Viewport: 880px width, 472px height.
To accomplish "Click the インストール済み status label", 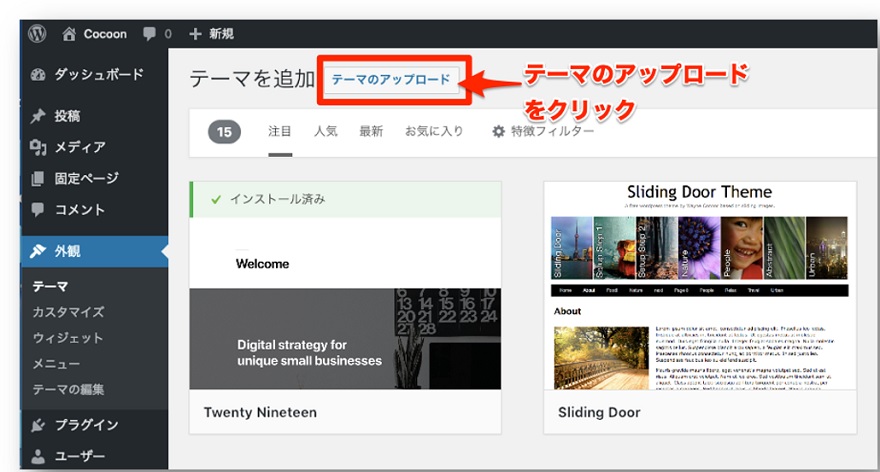I will click(277, 199).
